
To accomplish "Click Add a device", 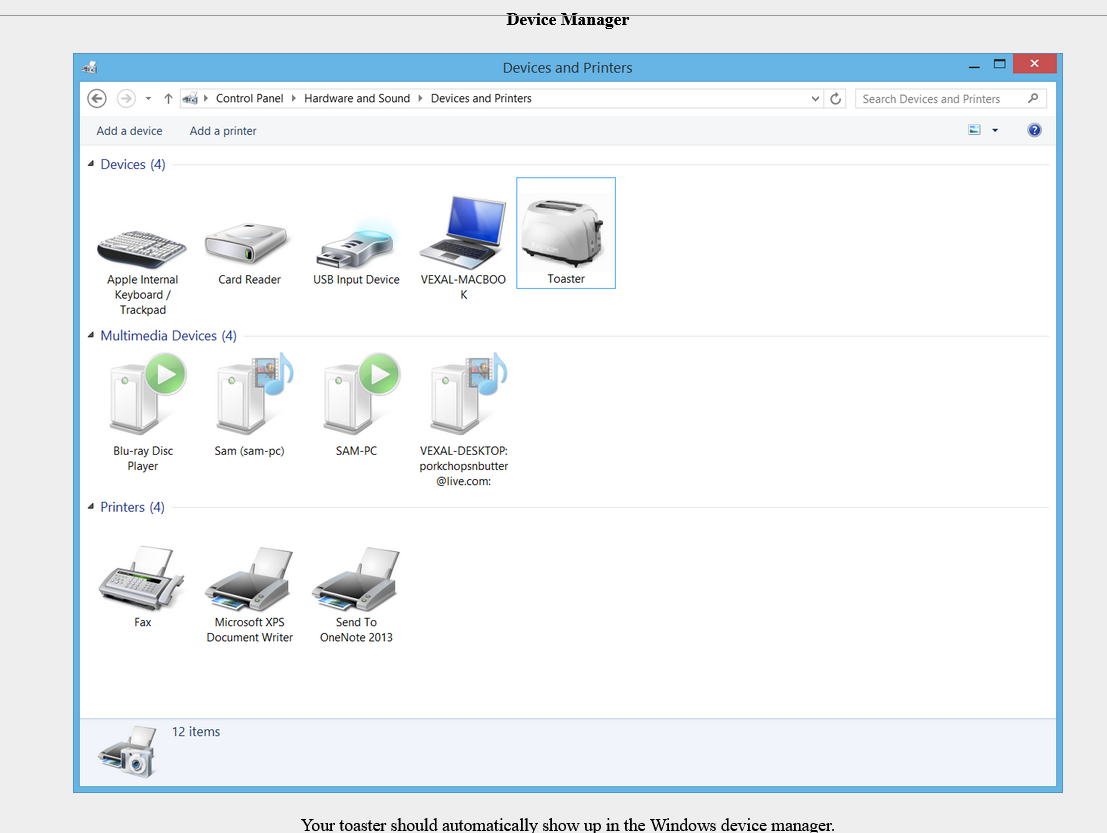I will click(129, 131).
